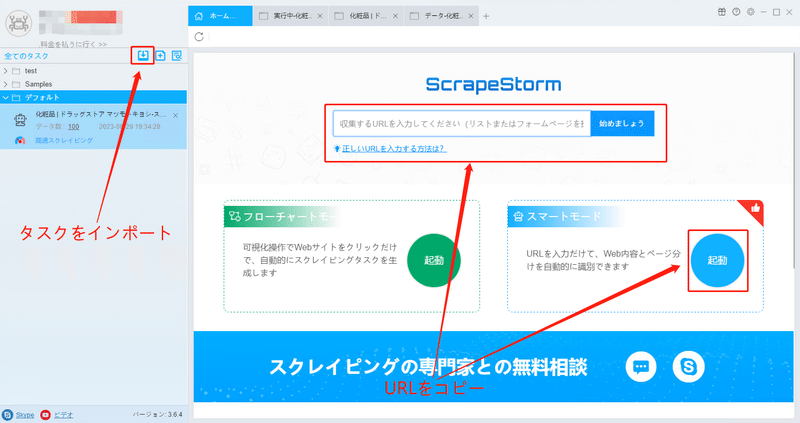This screenshot has width=800, height=423.
Task: Open the Skype icon on the banner
Action: click(x=688, y=366)
